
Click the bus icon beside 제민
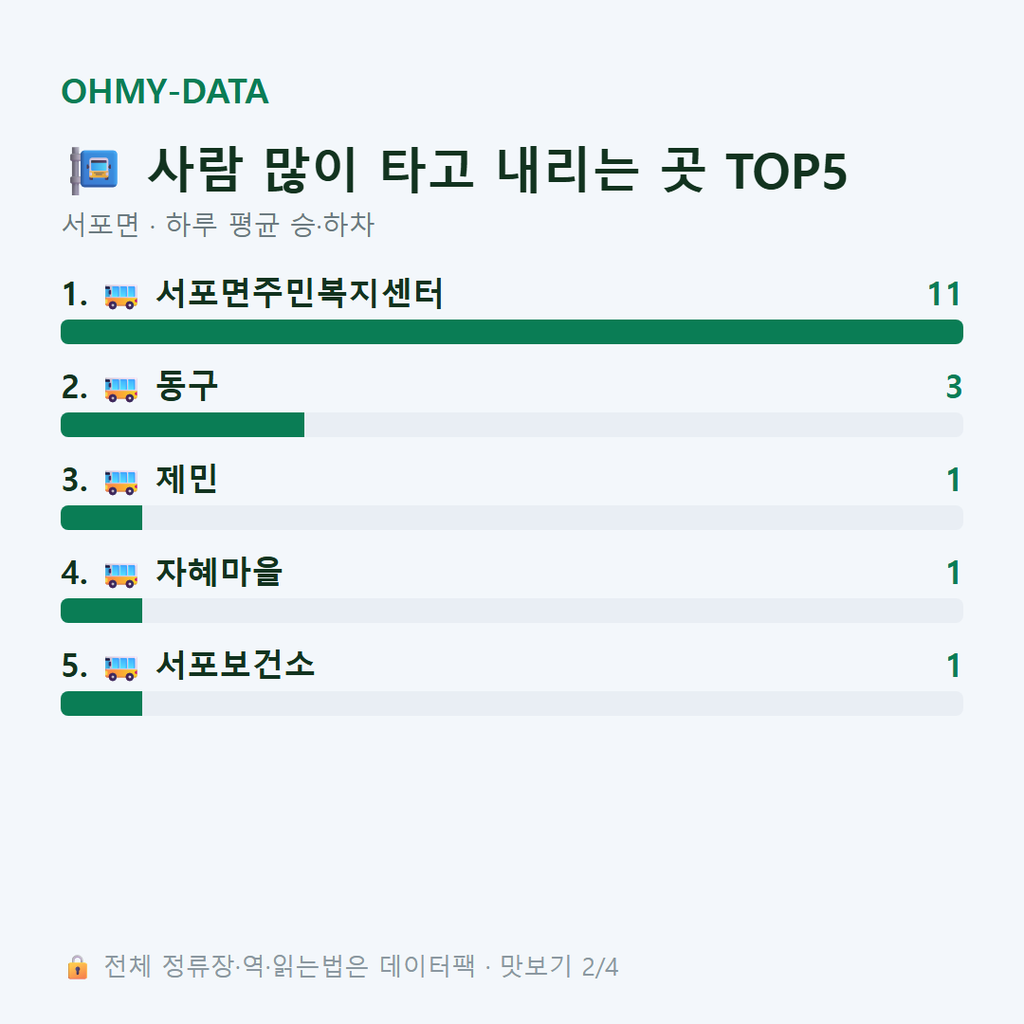click(121, 482)
